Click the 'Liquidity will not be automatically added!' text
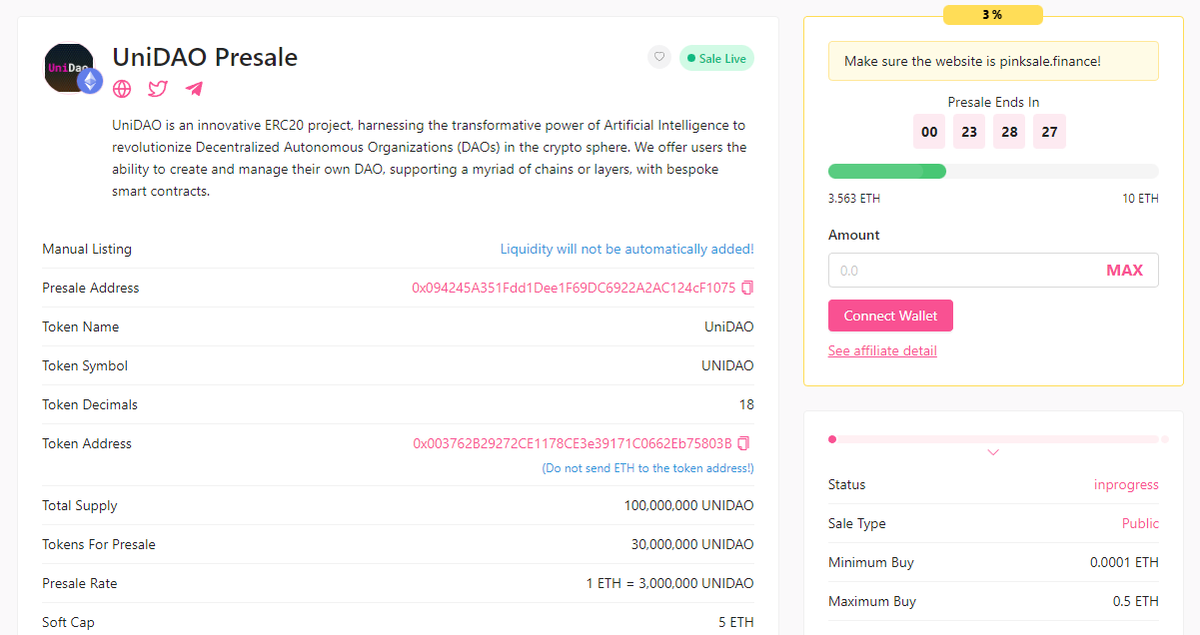1200x635 pixels. (x=627, y=249)
